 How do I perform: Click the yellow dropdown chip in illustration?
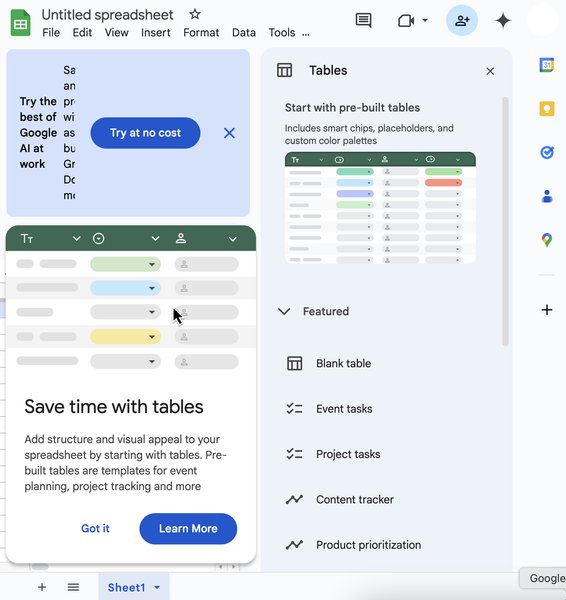coord(126,337)
